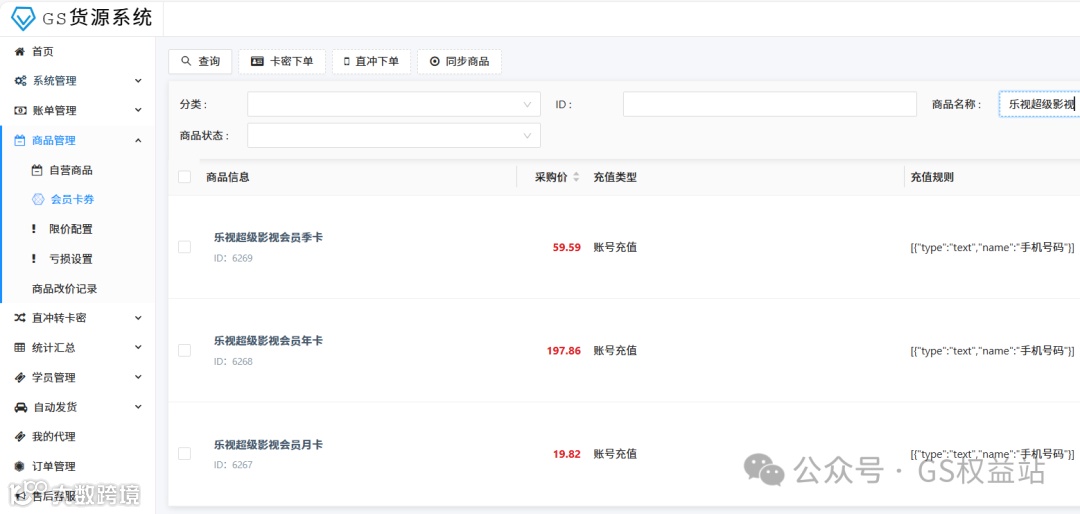Click the 同步商品 button
The width and height of the screenshot is (1080, 514).
[x=459, y=61]
